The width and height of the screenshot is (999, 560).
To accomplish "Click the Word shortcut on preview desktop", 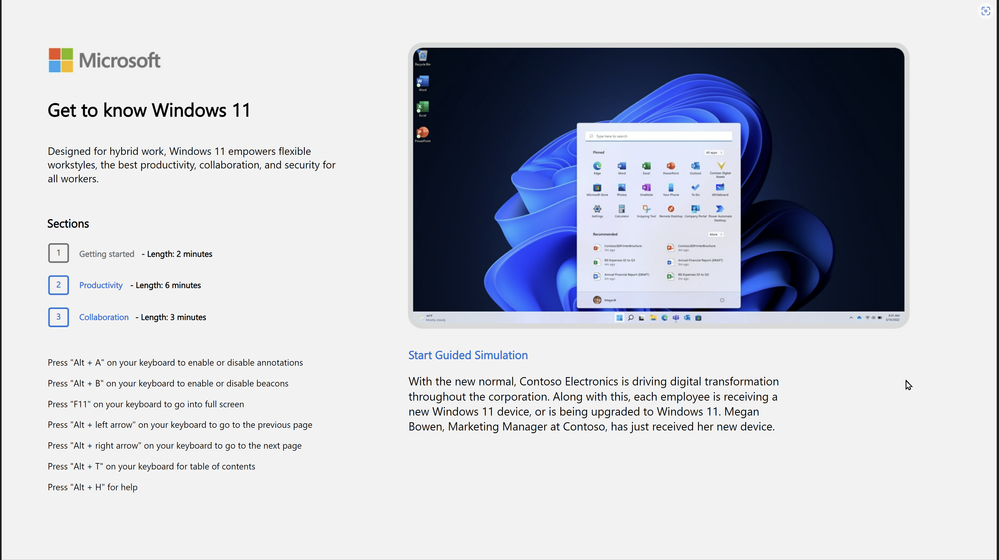I will [422, 82].
